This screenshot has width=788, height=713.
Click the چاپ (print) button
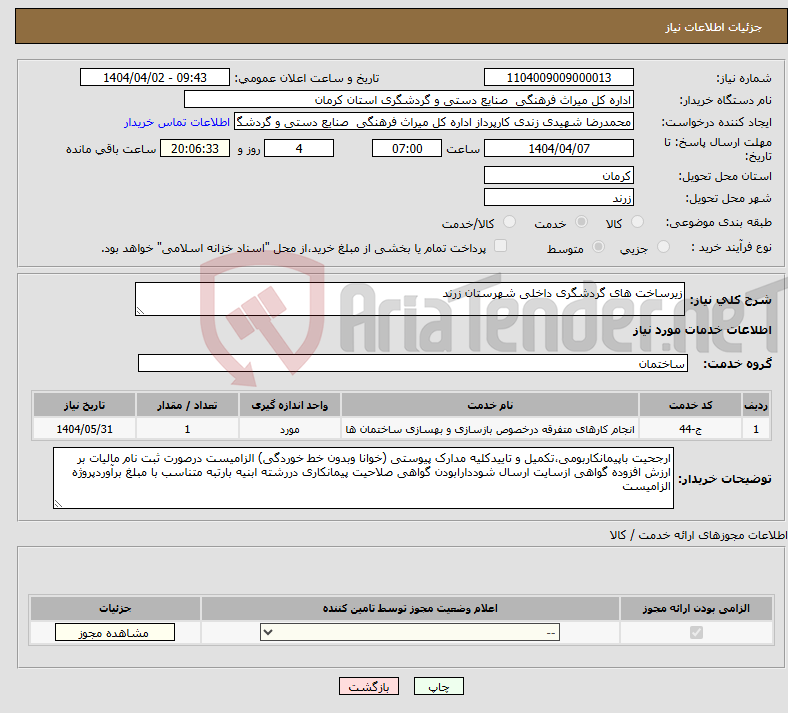tap(438, 686)
